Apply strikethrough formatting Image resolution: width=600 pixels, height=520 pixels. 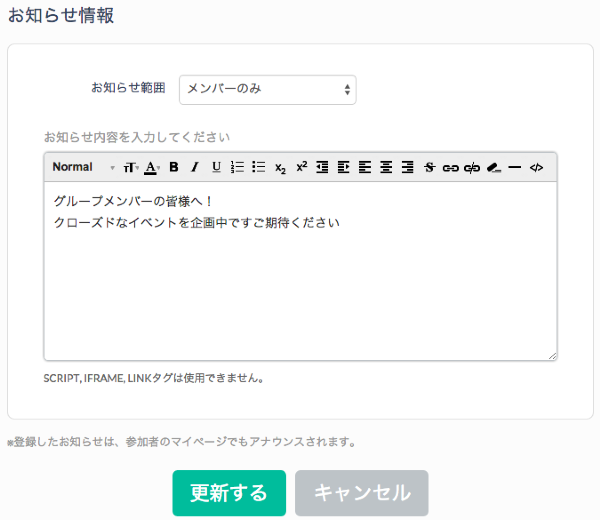(x=430, y=167)
